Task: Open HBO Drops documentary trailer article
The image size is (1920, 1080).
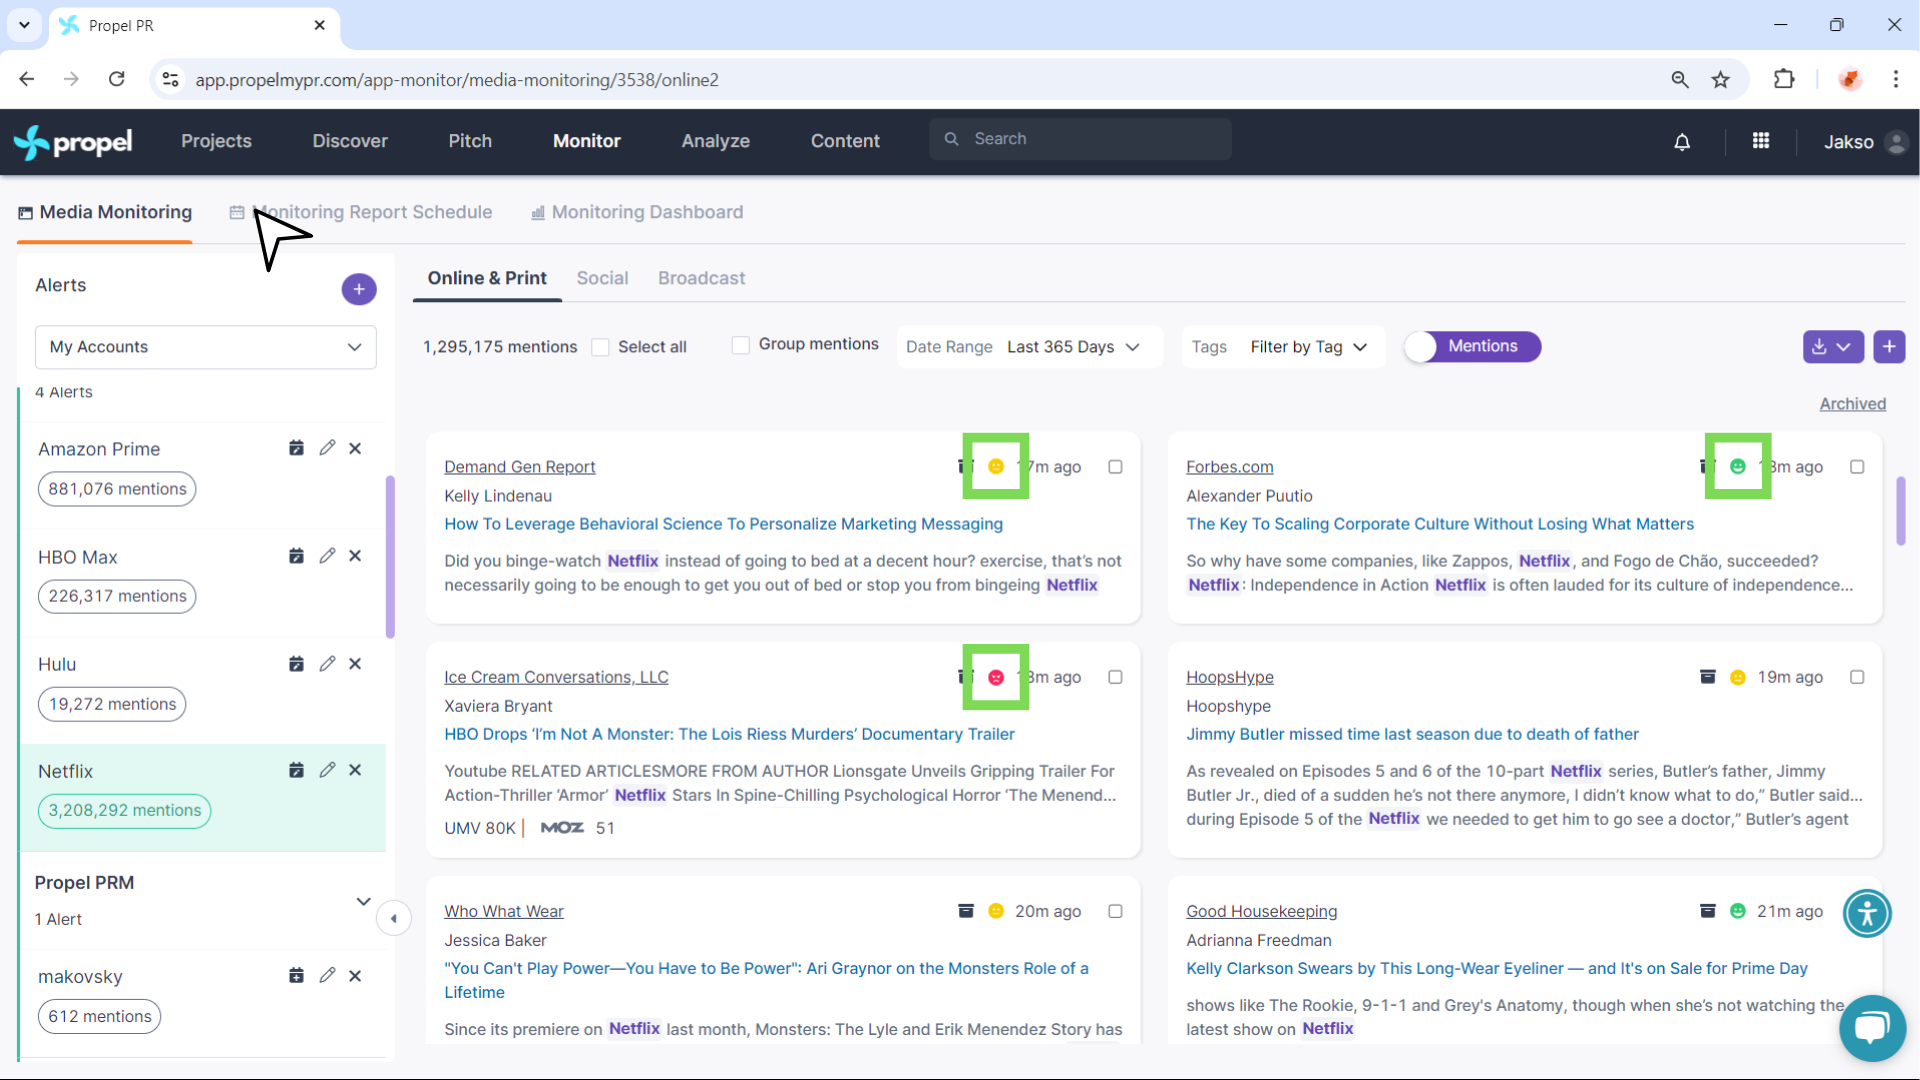Action: tap(729, 734)
